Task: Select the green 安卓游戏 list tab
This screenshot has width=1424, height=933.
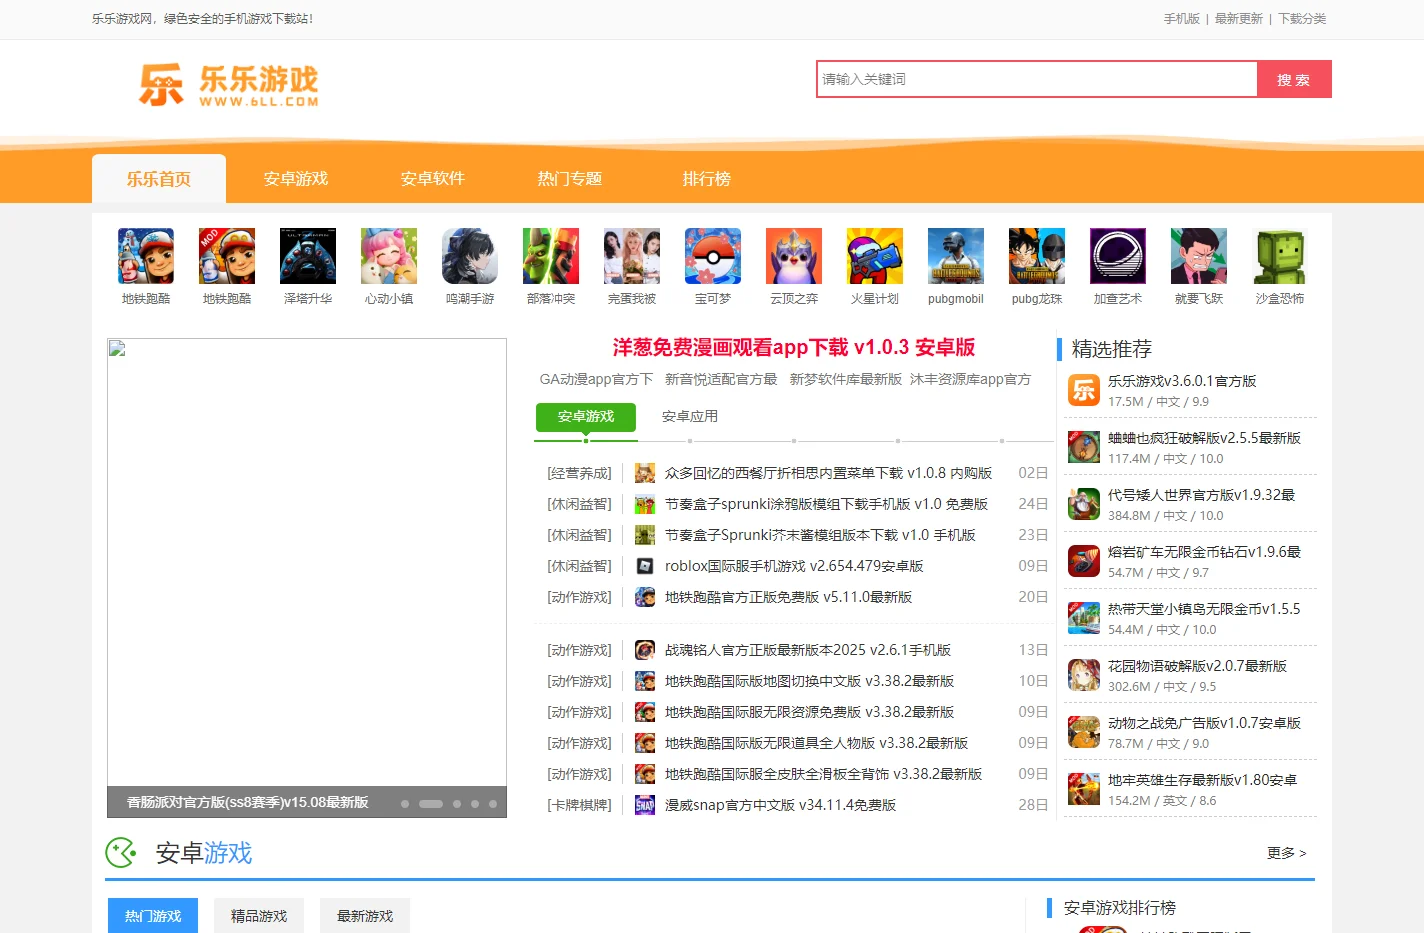Action: (586, 417)
